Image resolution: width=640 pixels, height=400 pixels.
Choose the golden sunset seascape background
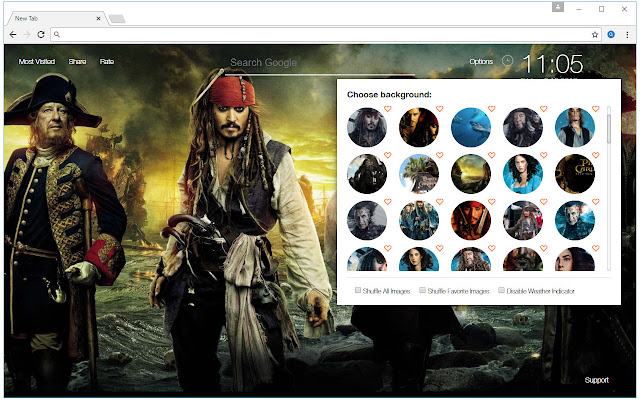471,174
